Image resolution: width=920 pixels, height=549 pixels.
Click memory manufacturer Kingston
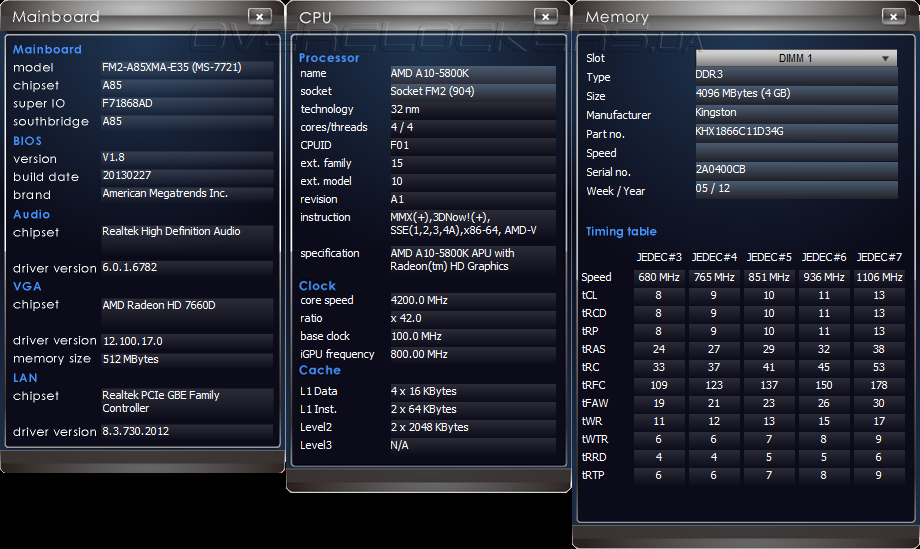click(x=796, y=113)
